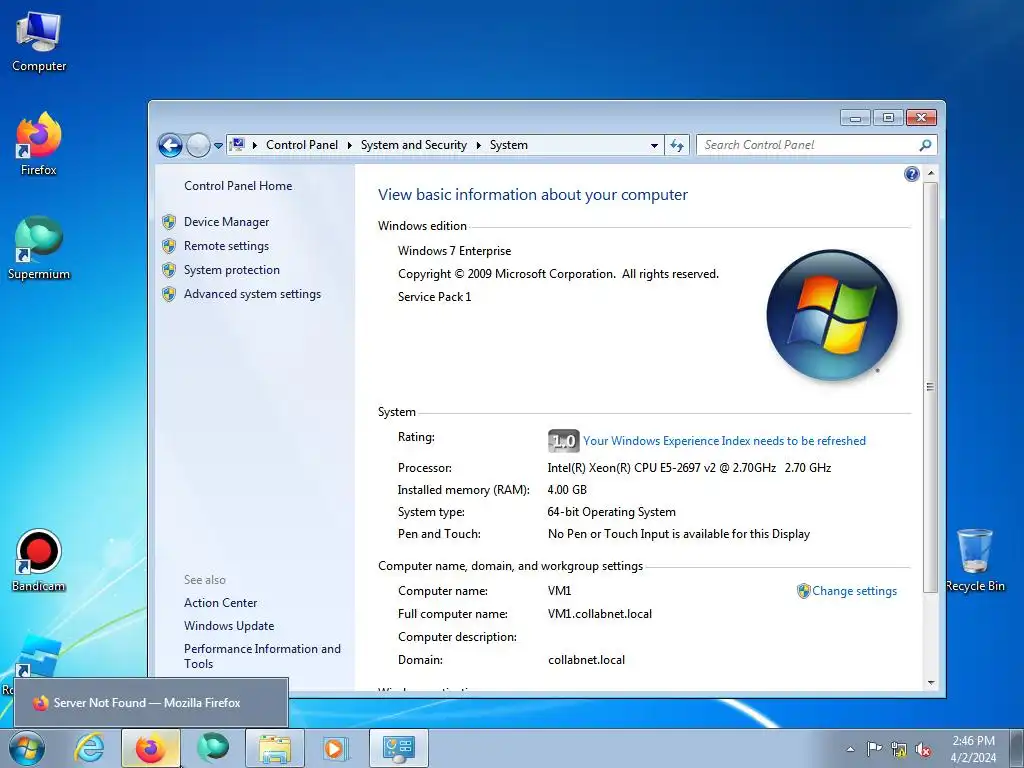Go to System and Security breadcrumb
This screenshot has height=768, width=1024.
[414, 145]
